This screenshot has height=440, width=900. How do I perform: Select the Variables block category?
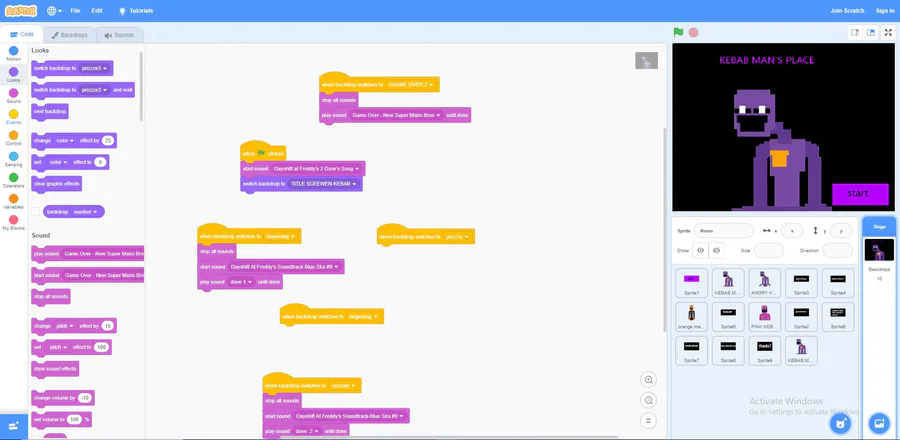click(14, 202)
